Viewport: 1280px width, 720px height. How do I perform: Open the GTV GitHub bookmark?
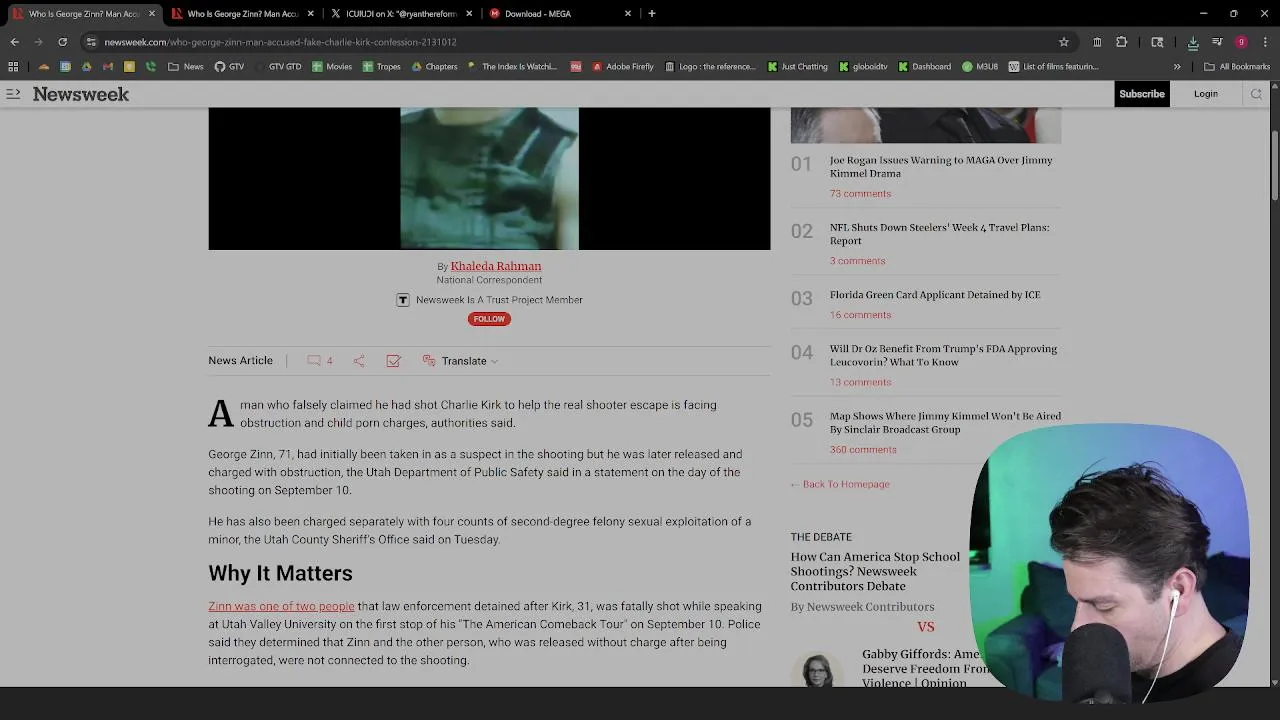tap(229, 67)
